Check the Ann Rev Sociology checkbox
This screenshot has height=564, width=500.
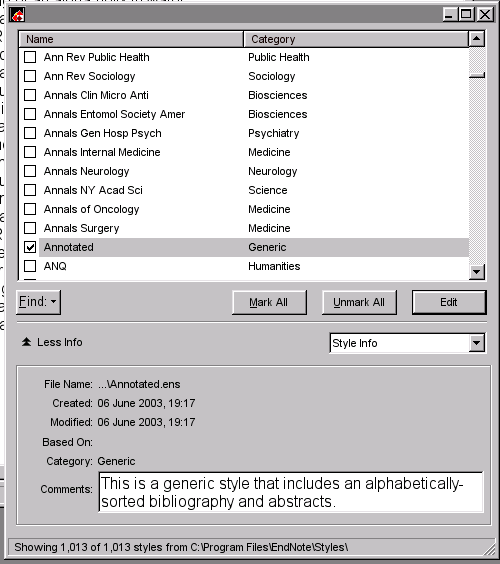point(30,76)
